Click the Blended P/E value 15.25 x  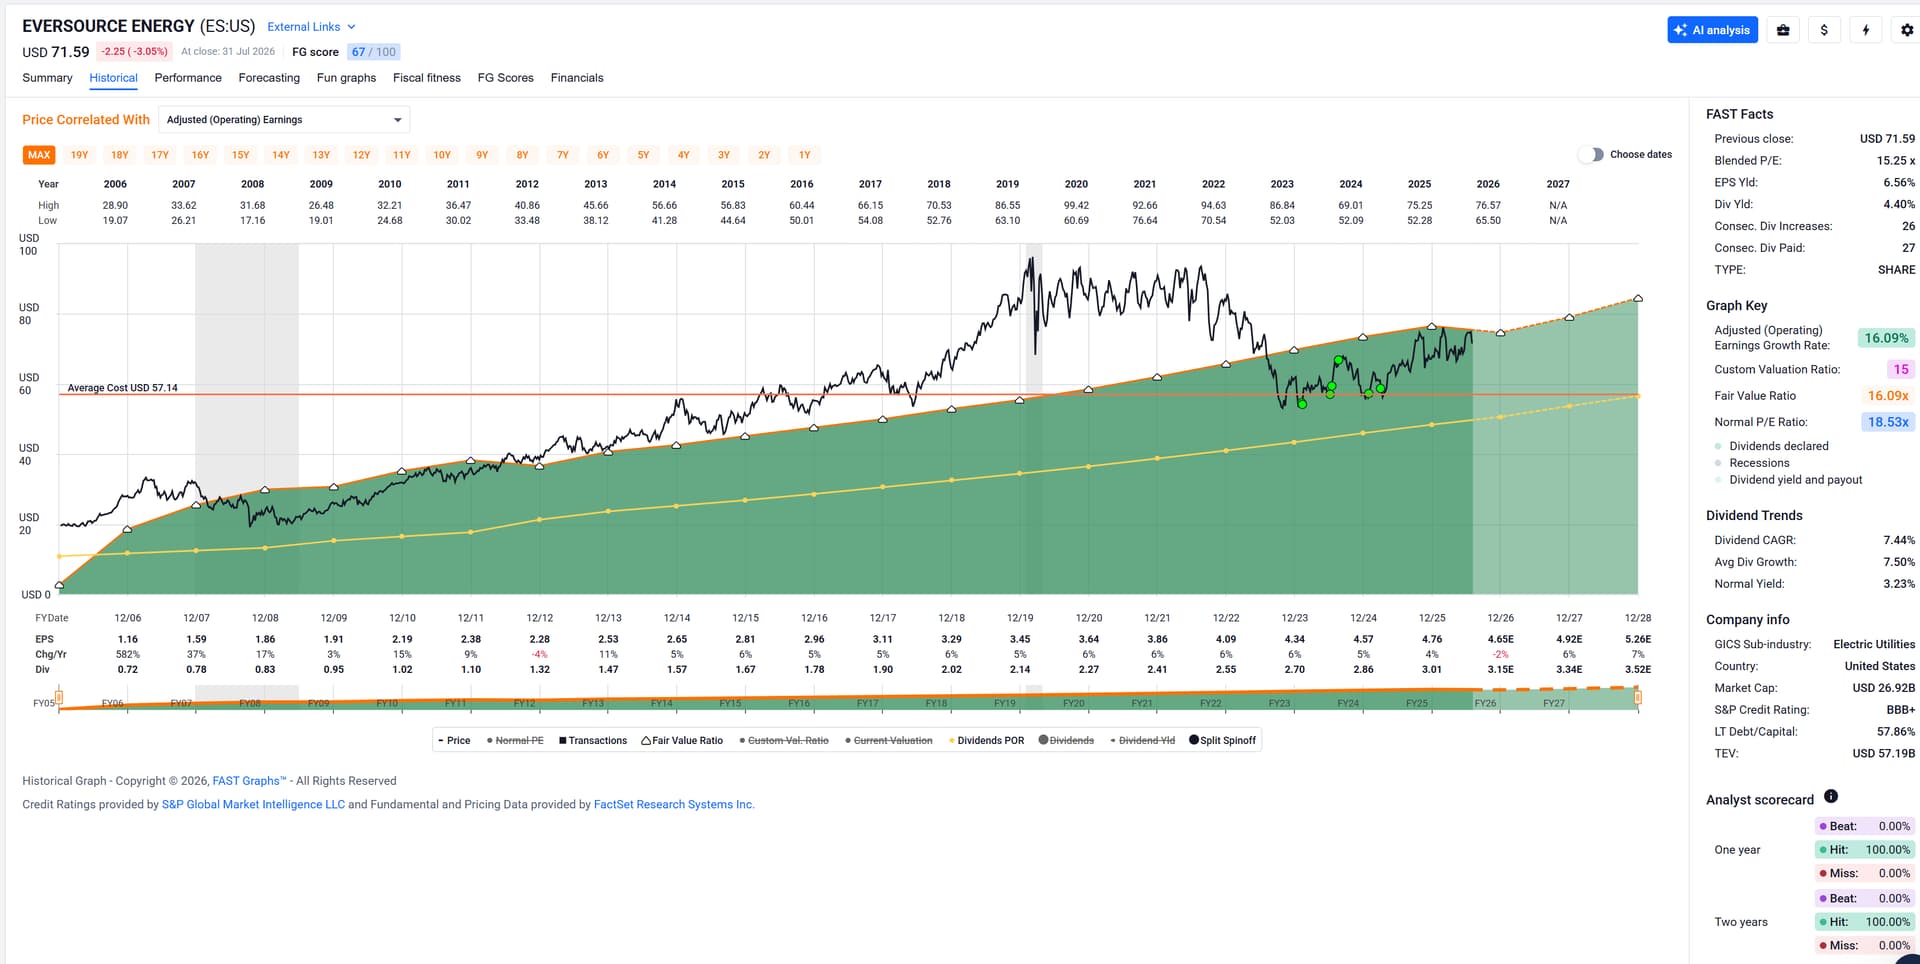pyautogui.click(x=1896, y=161)
